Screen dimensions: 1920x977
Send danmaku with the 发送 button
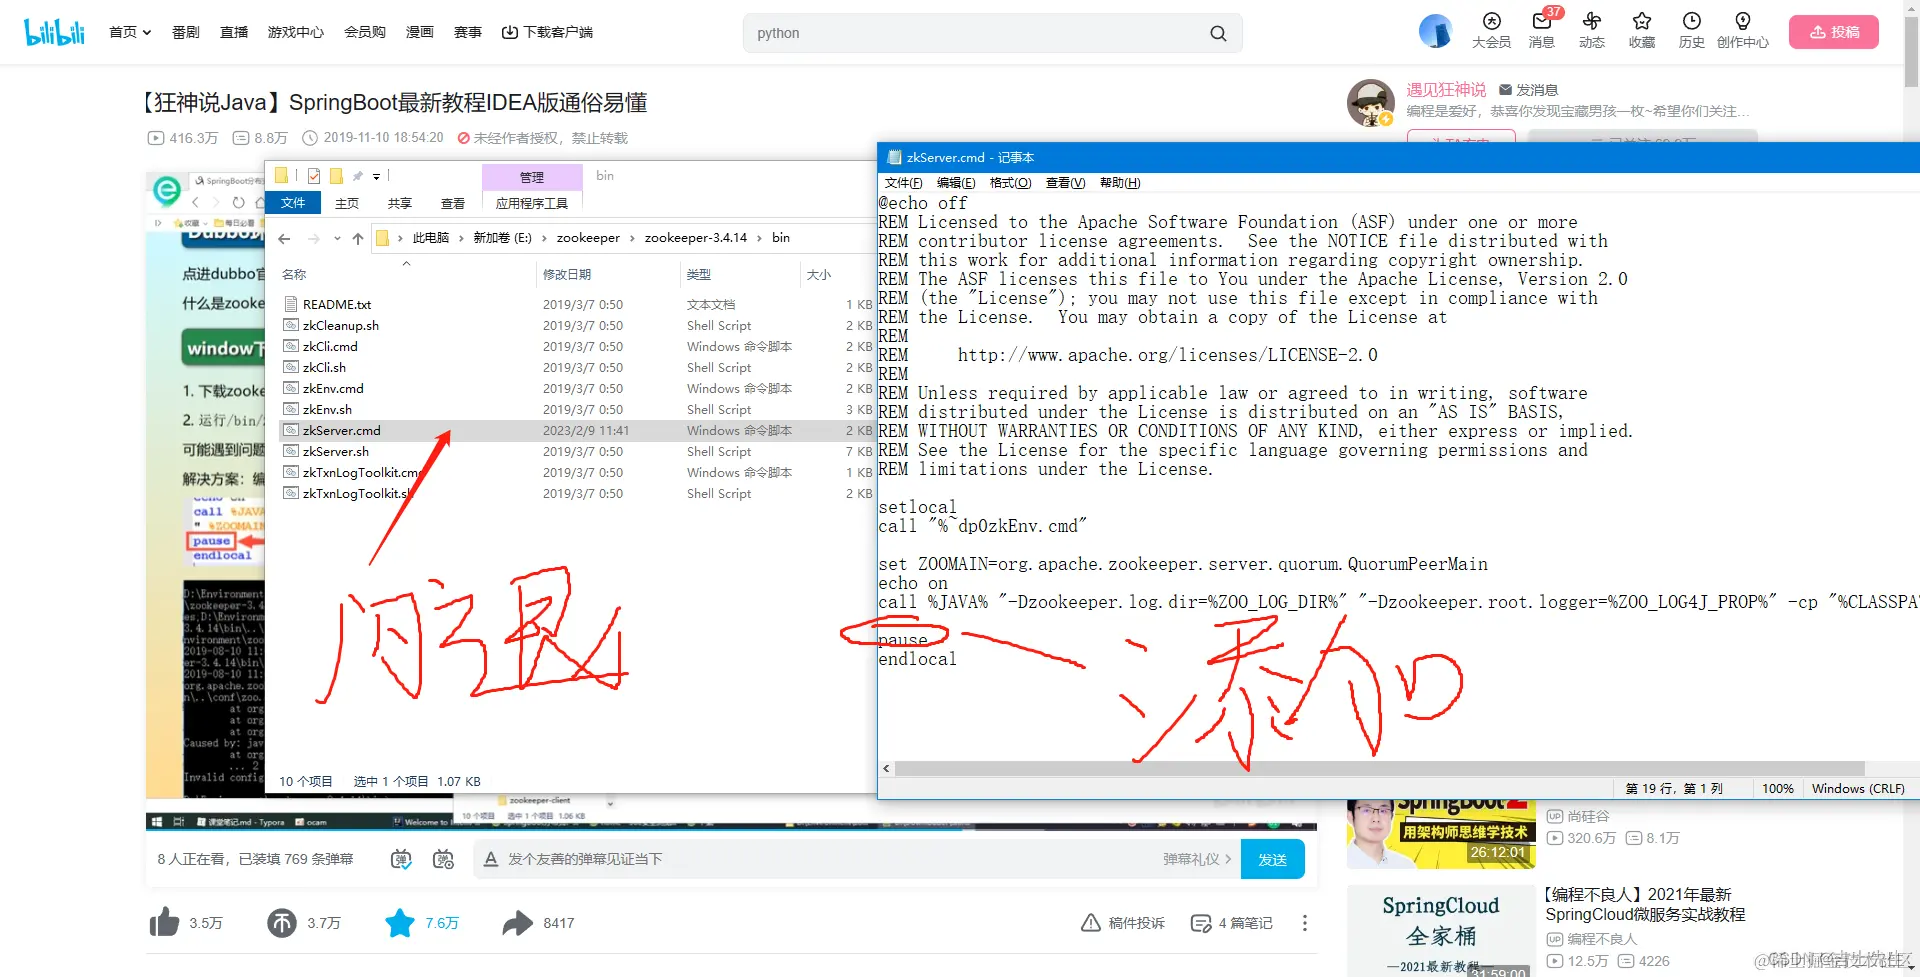point(1272,859)
